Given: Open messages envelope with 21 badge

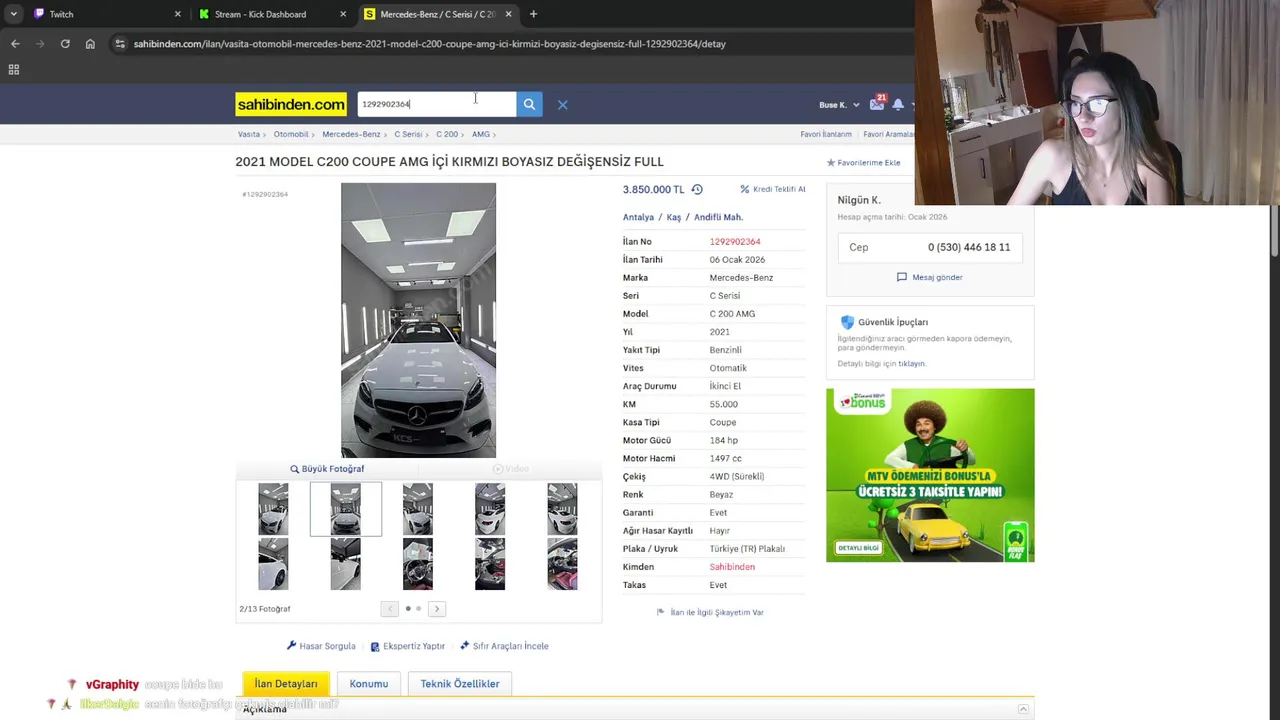Looking at the screenshot, I should coord(877,103).
